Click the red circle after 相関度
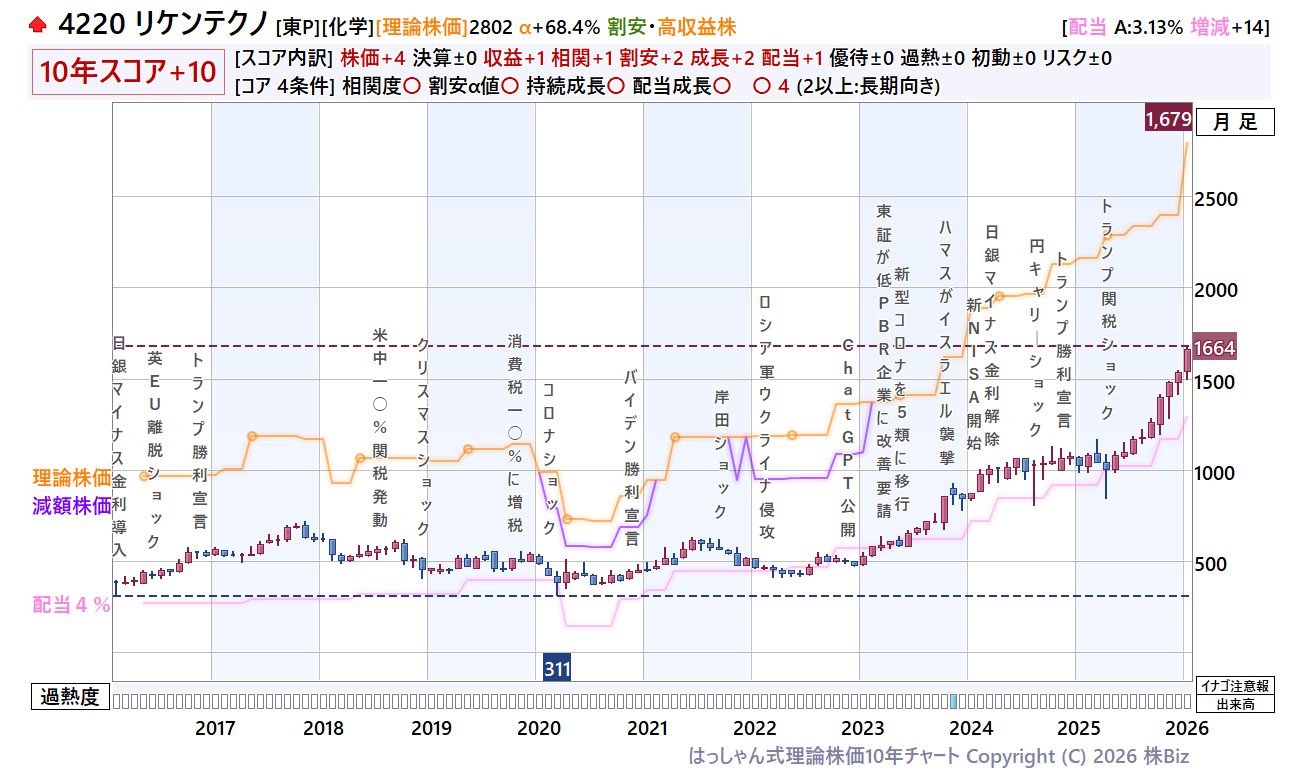Image resolution: width=1300 pixels, height=770 pixels. tap(410, 86)
